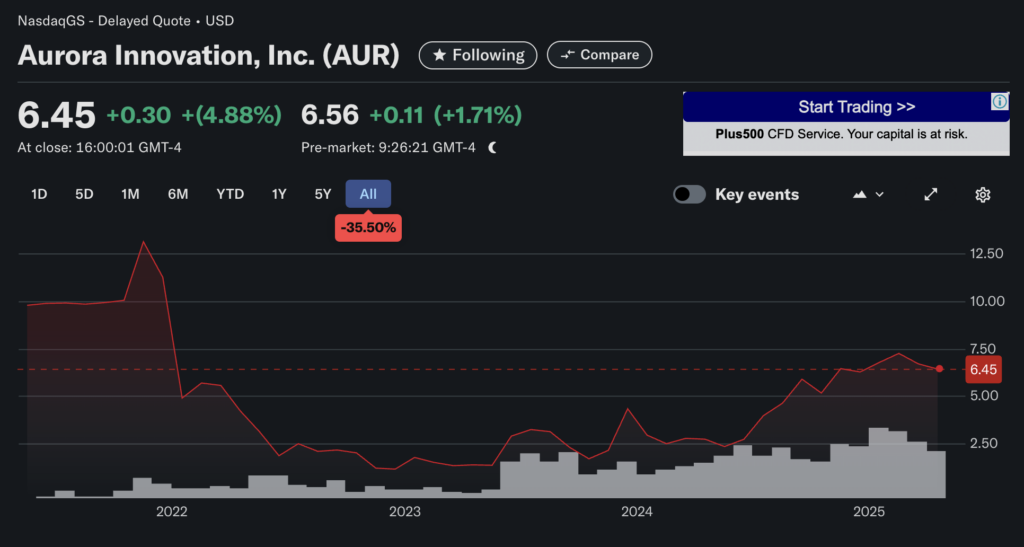This screenshot has width=1024, height=547.
Task: Click the late 2021 price peak on chart
Action: coord(144,242)
